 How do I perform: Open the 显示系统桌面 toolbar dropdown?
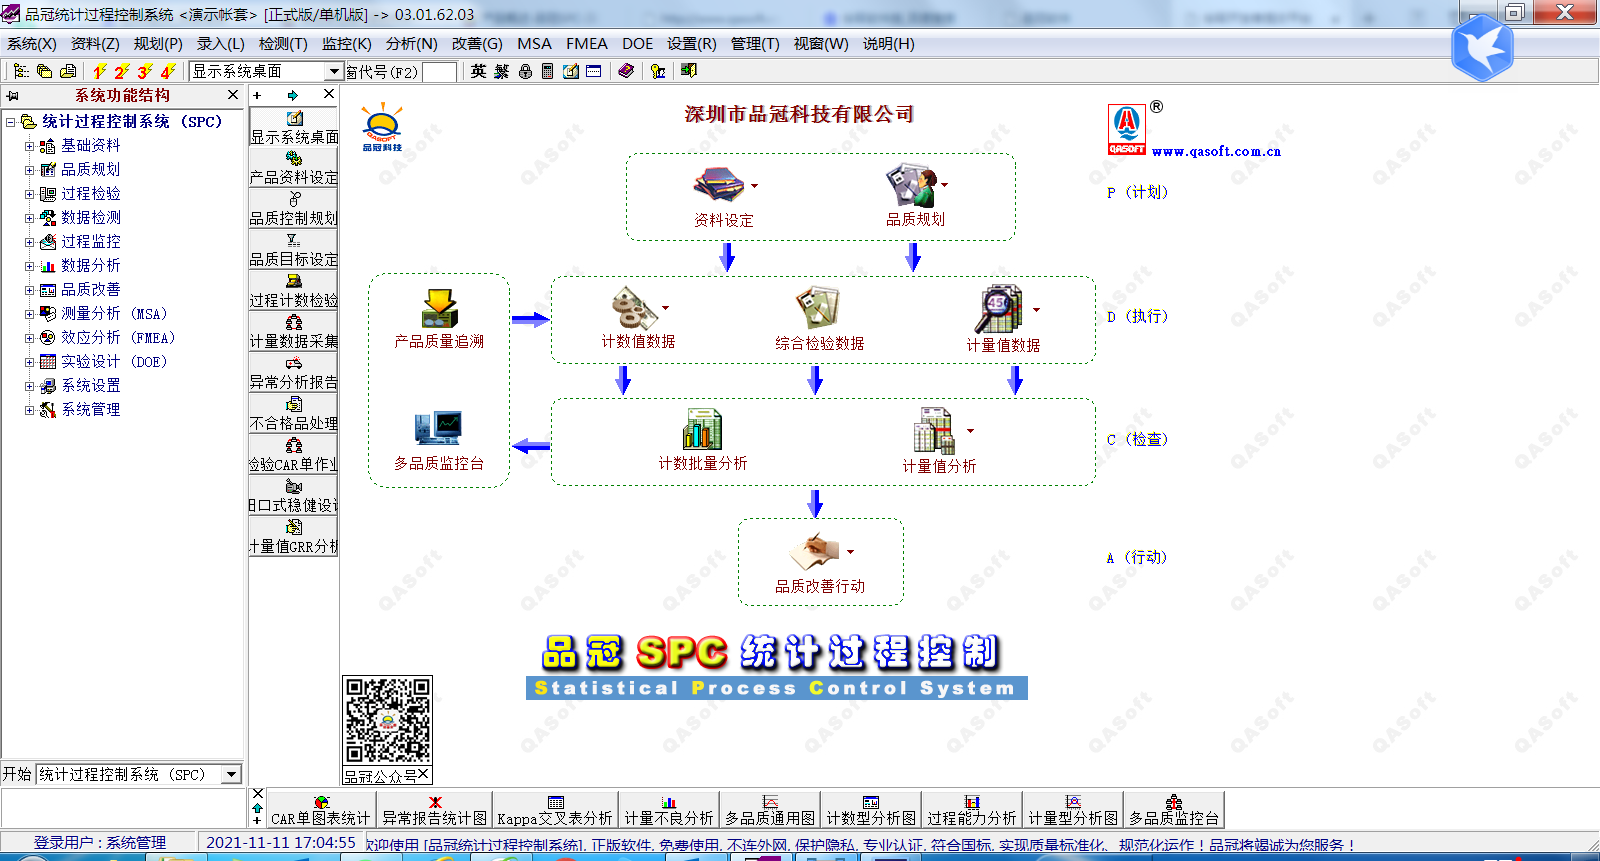coord(335,71)
